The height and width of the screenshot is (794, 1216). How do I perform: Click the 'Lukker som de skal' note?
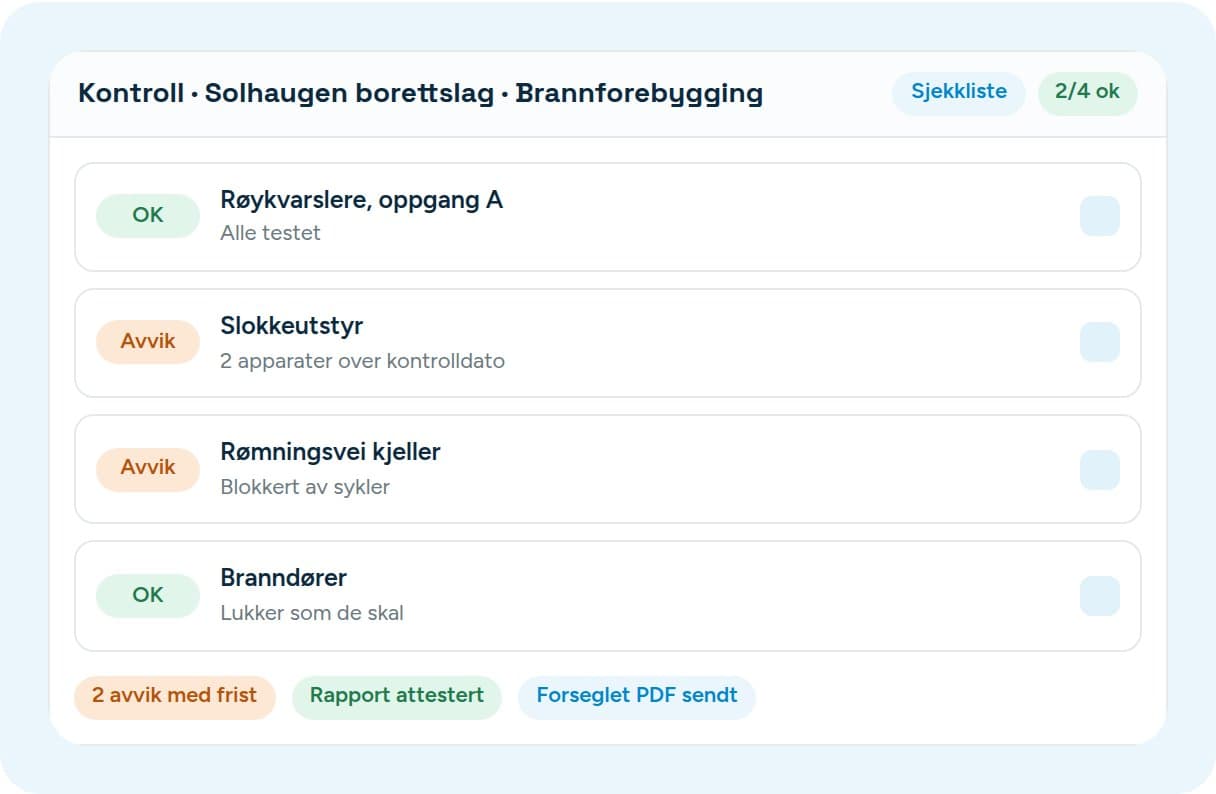[312, 613]
